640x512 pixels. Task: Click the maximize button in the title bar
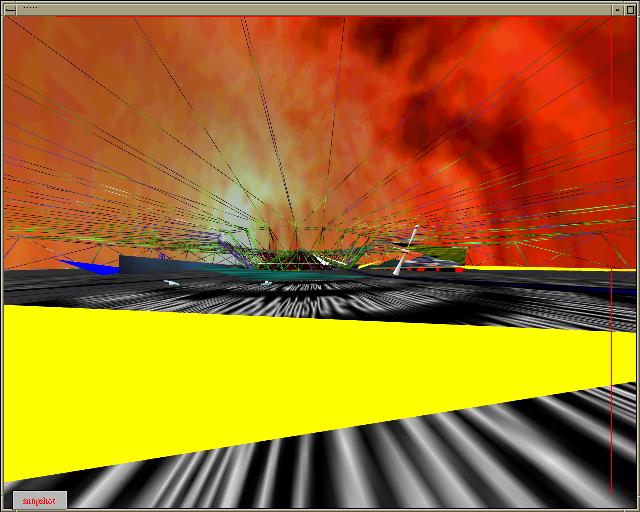point(629,8)
